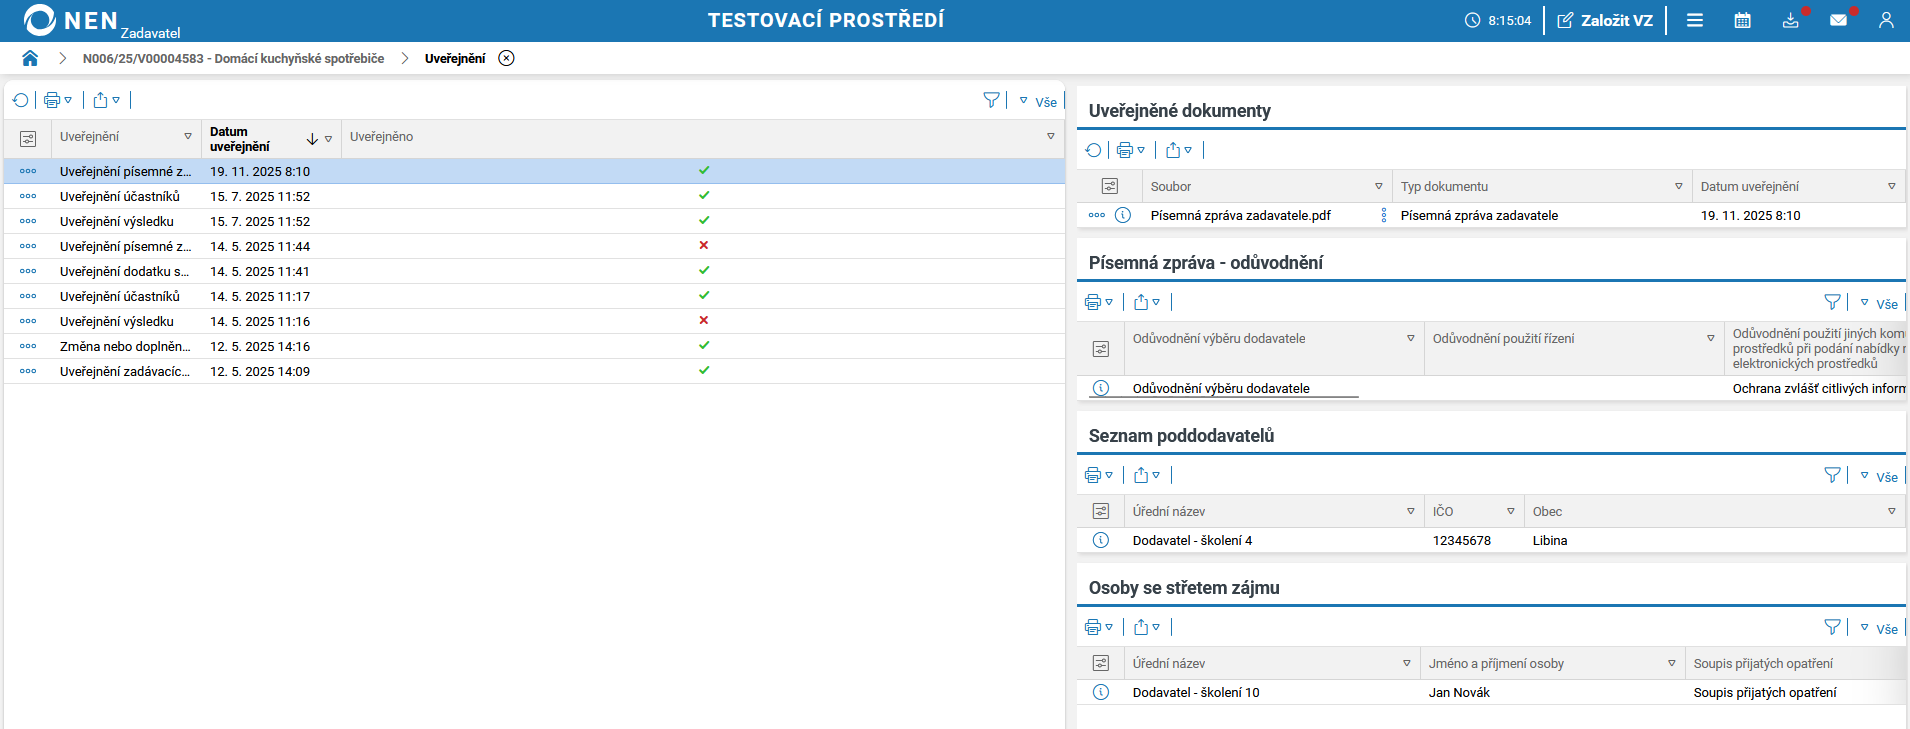The width and height of the screenshot is (1910, 729).
Task: Open row menu for Uveřejnění účastníků 15. 7. 2025
Action: [28, 196]
